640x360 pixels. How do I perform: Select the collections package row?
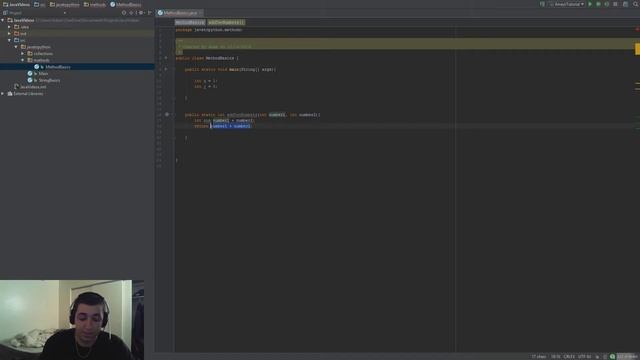tap(77, 53)
